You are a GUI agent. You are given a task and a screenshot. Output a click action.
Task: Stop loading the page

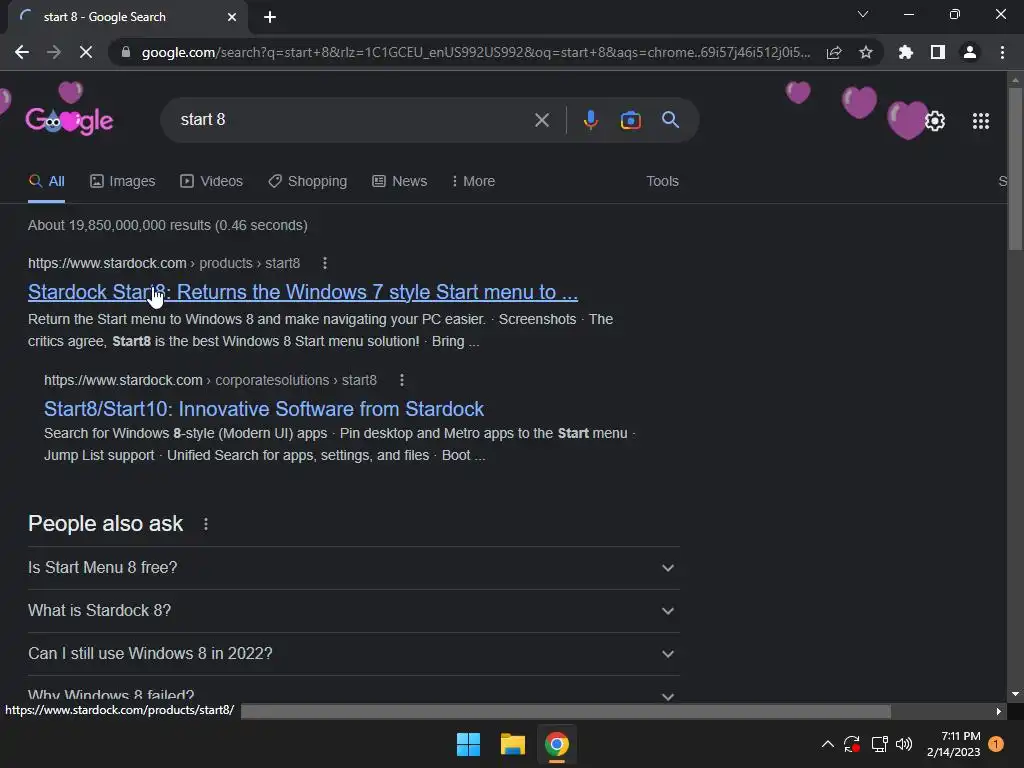pos(86,52)
